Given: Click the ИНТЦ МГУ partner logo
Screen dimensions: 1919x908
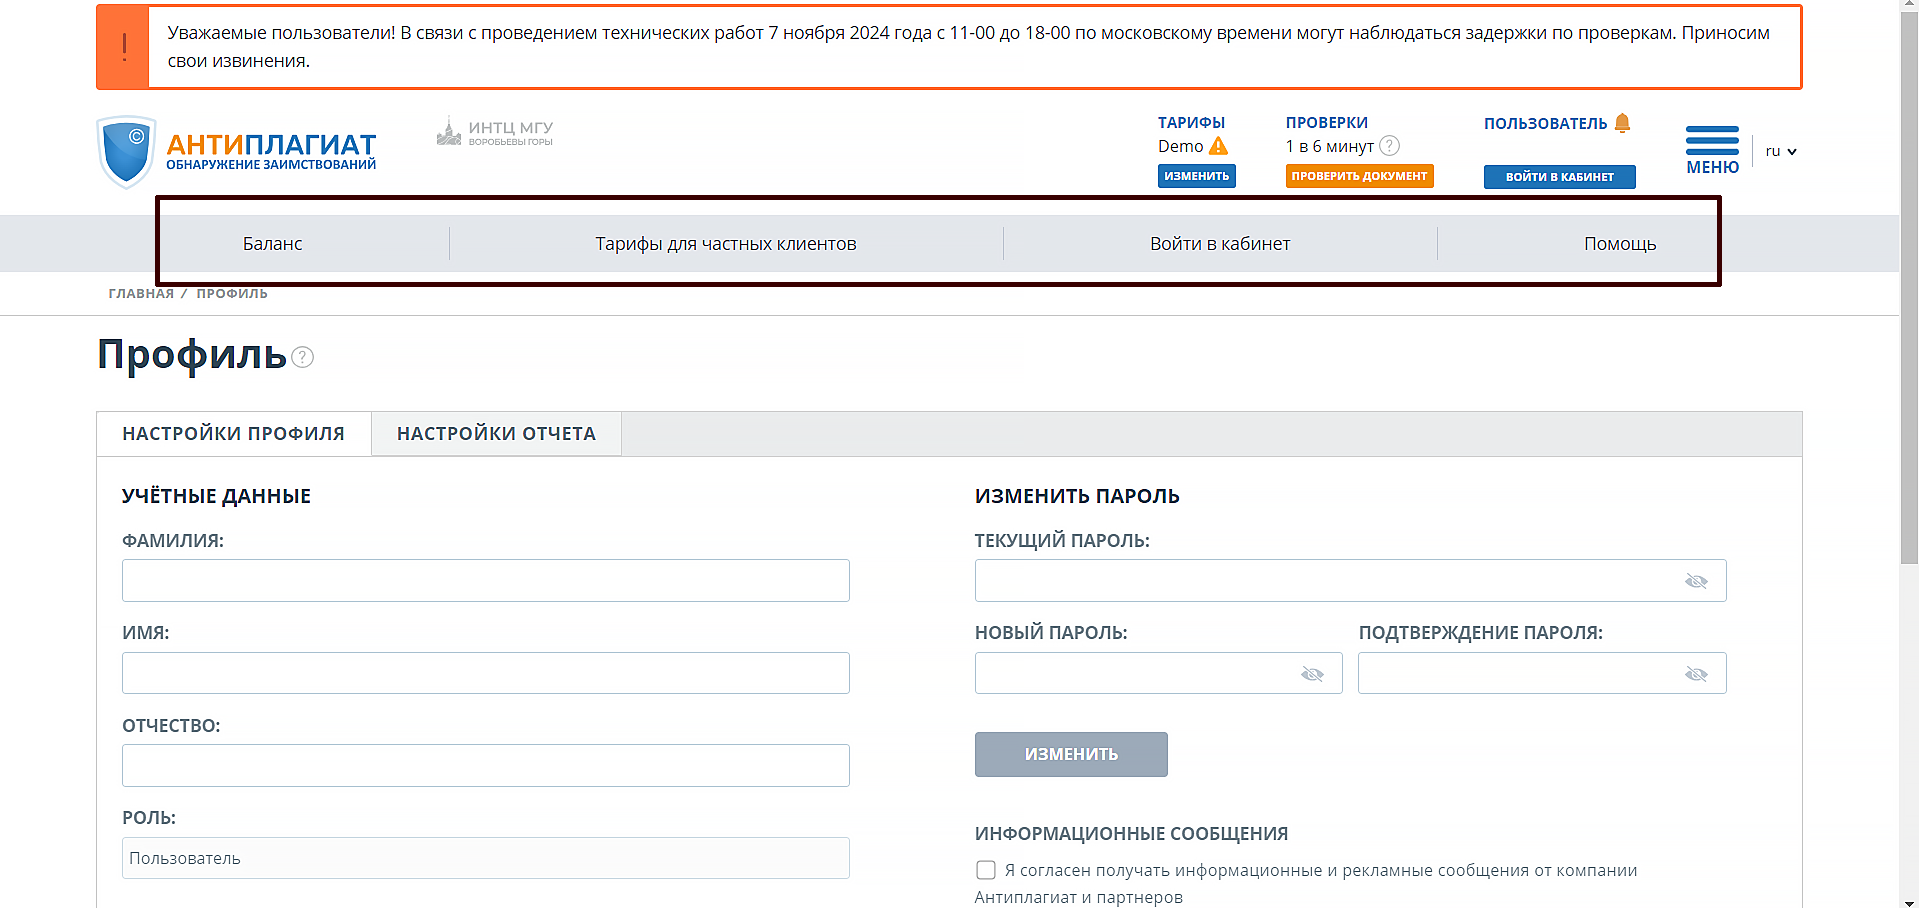Looking at the screenshot, I should tap(495, 131).
